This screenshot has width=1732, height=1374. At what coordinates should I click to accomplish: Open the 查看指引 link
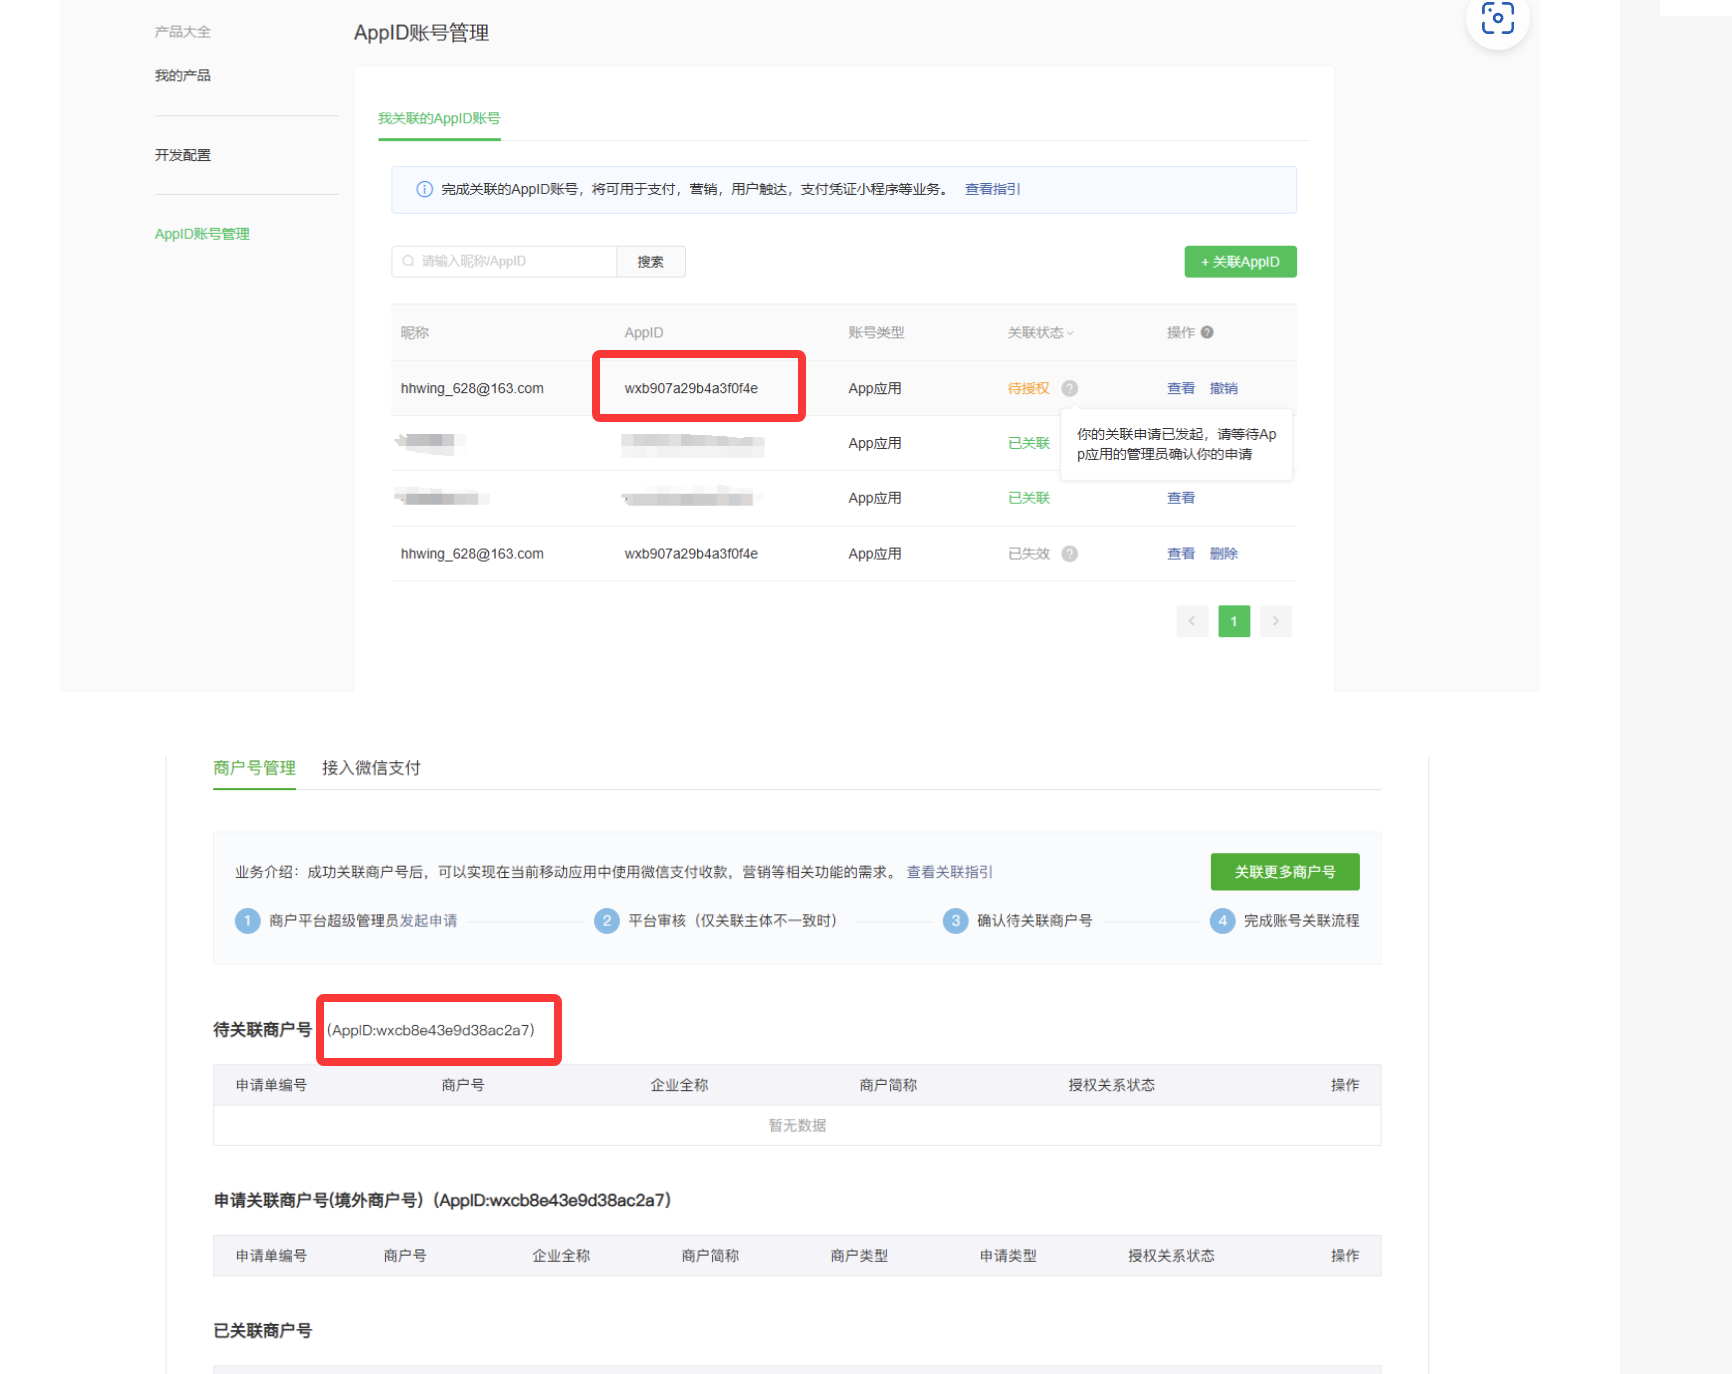pyautogui.click(x=992, y=189)
